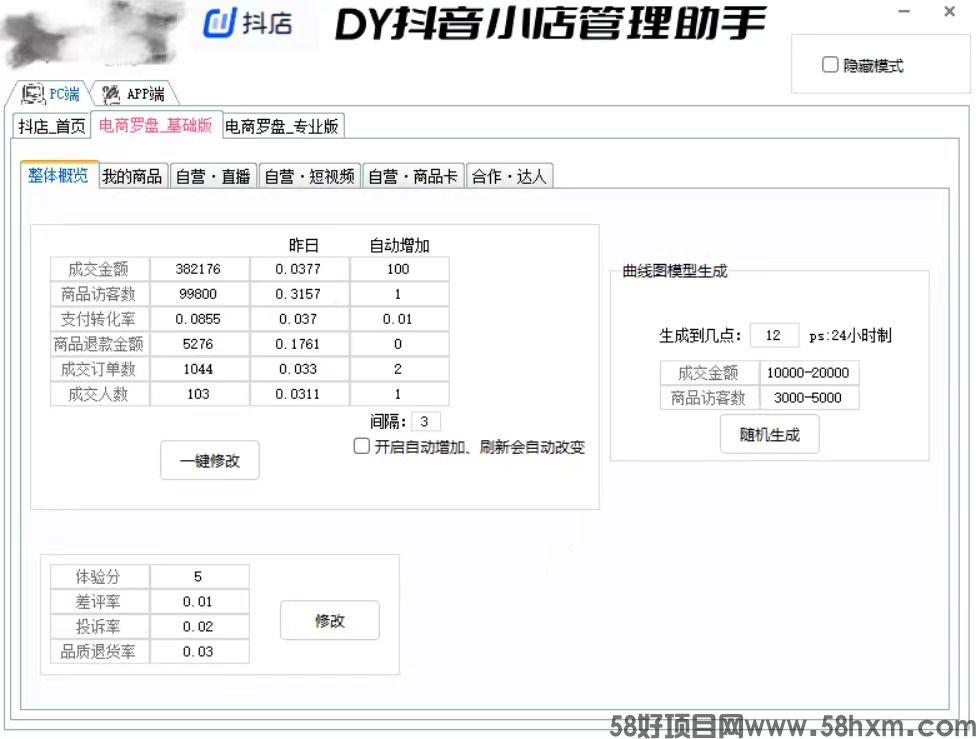Image resolution: width=976 pixels, height=739 pixels.
Task: Click the 自动增加 column header
Action: click(x=399, y=245)
